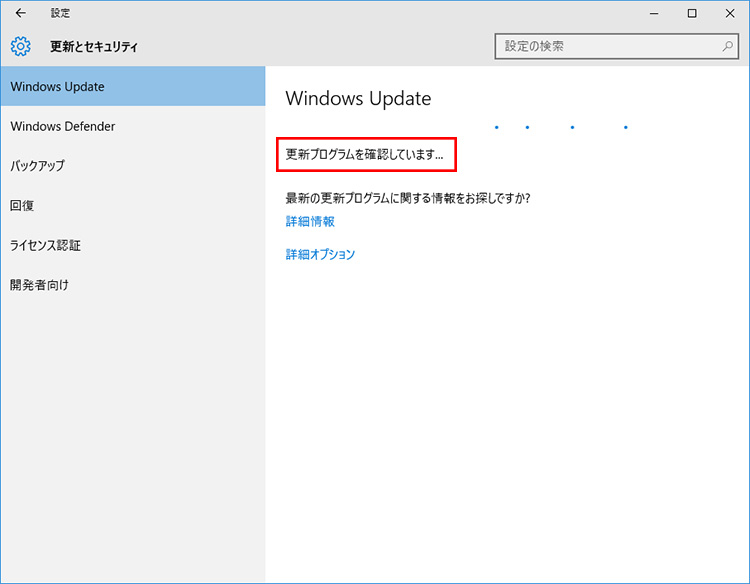Click the Windows Update page heading
This screenshot has width=750, height=584.
[x=358, y=99]
